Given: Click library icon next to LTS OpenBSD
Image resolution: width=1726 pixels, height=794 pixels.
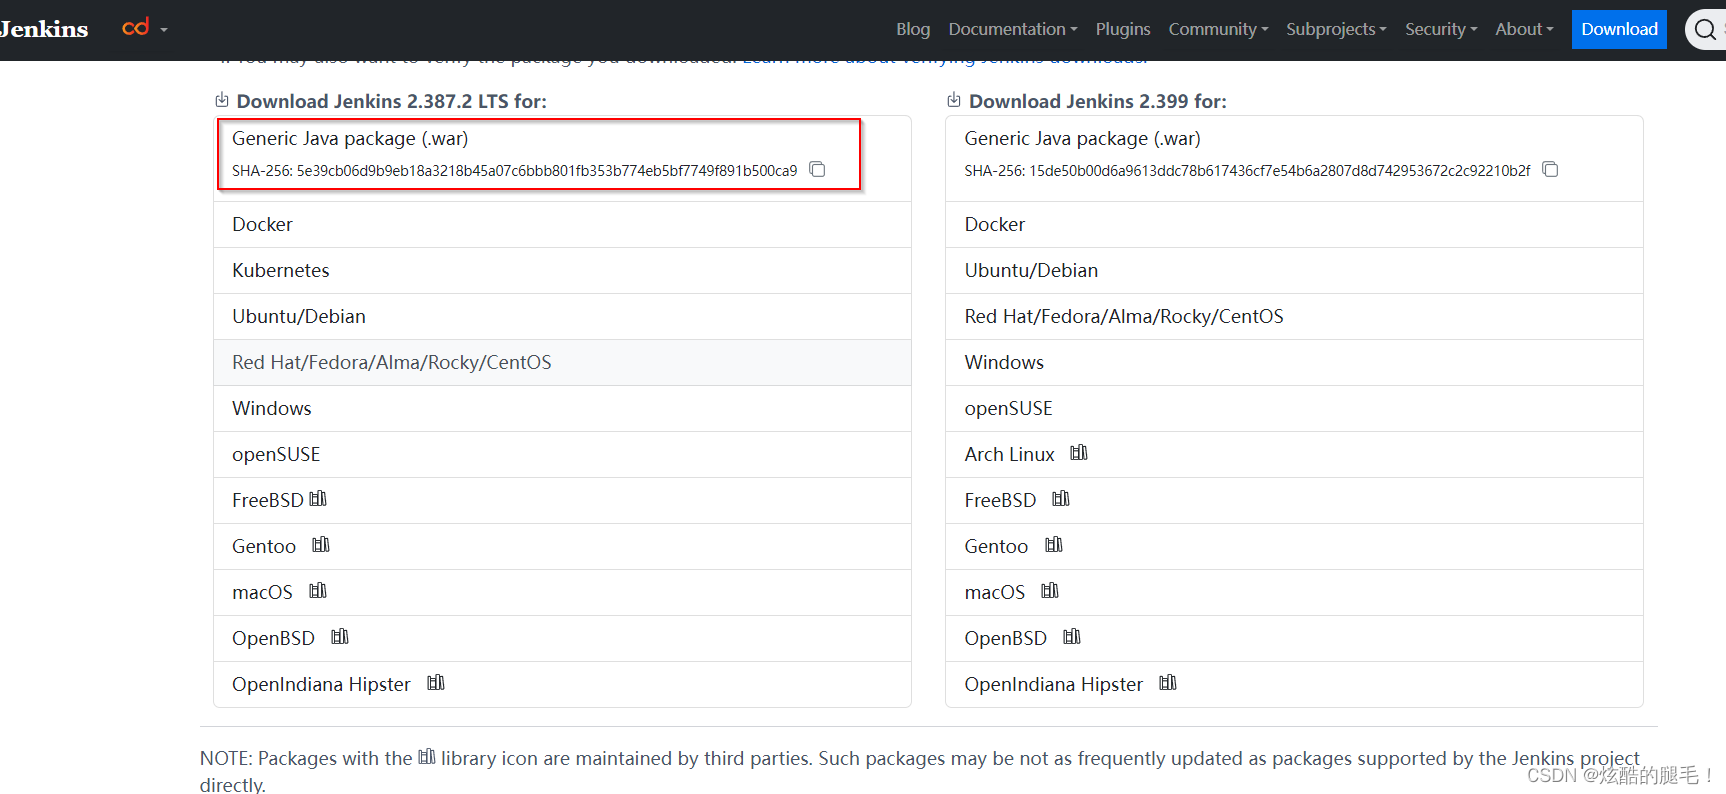Looking at the screenshot, I should tap(340, 636).
